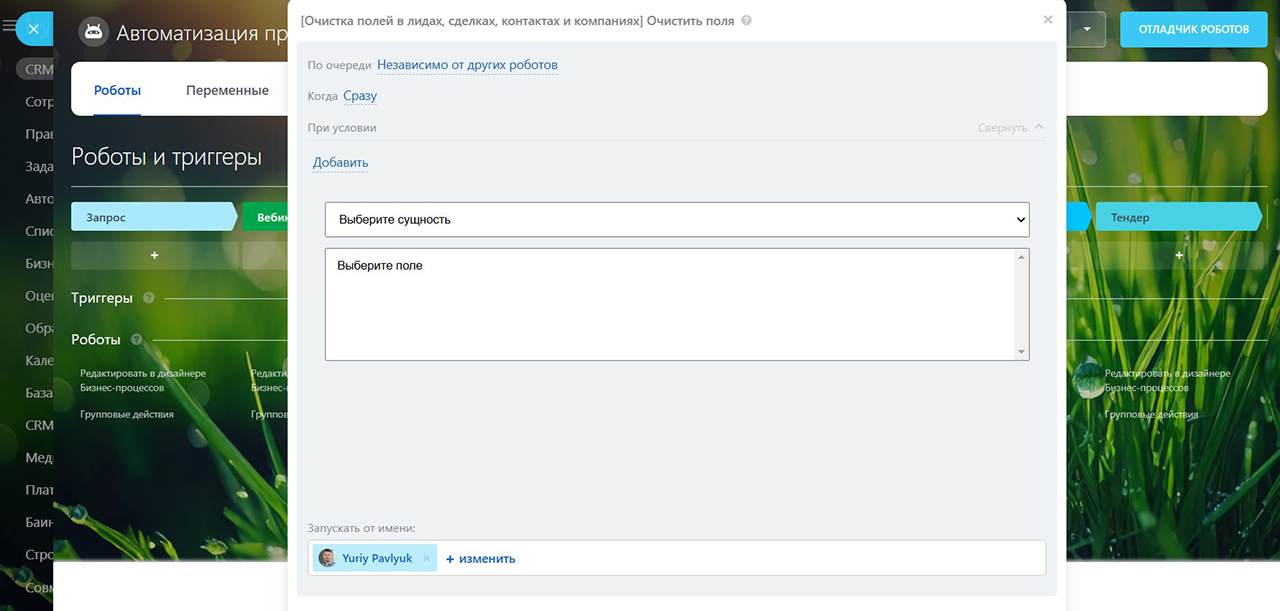The height and width of the screenshot is (611, 1280).
Task: Click Добавить condition link
Action: [340, 162]
